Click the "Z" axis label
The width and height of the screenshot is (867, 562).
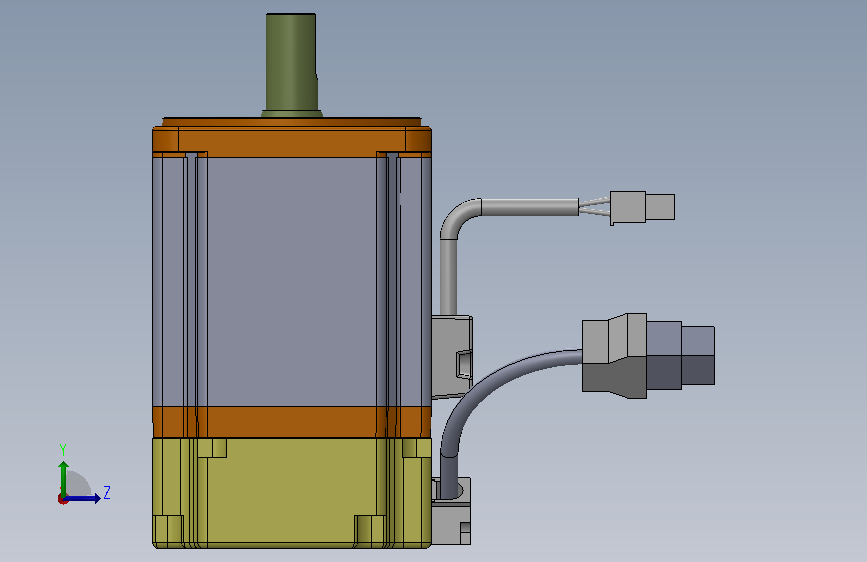click(107, 492)
